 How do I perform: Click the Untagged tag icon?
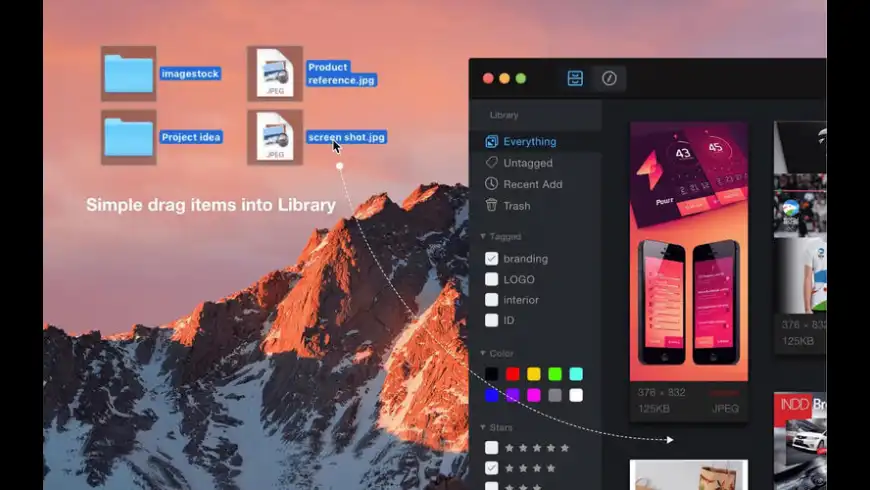click(492, 163)
